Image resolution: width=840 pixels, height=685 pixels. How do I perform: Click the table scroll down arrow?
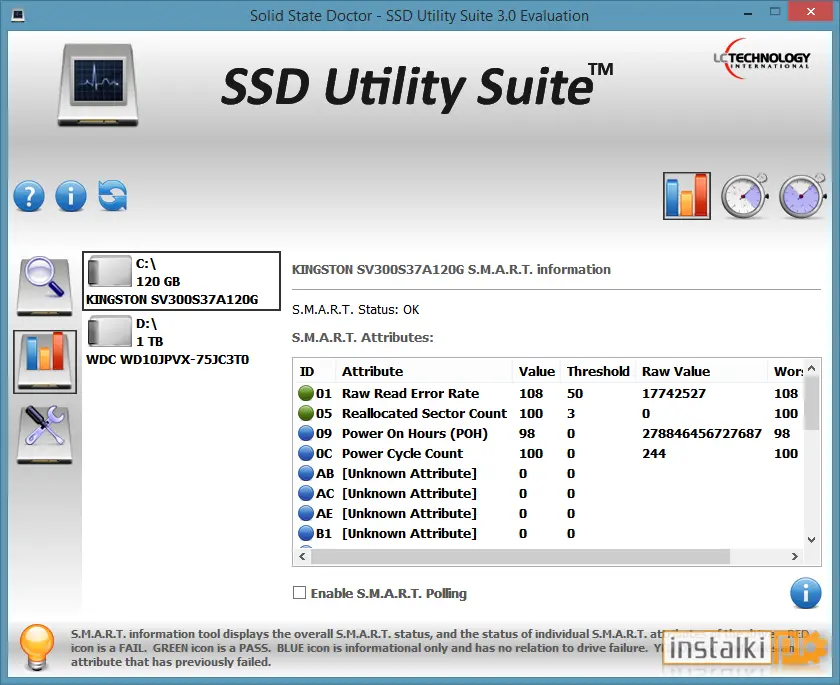812,540
